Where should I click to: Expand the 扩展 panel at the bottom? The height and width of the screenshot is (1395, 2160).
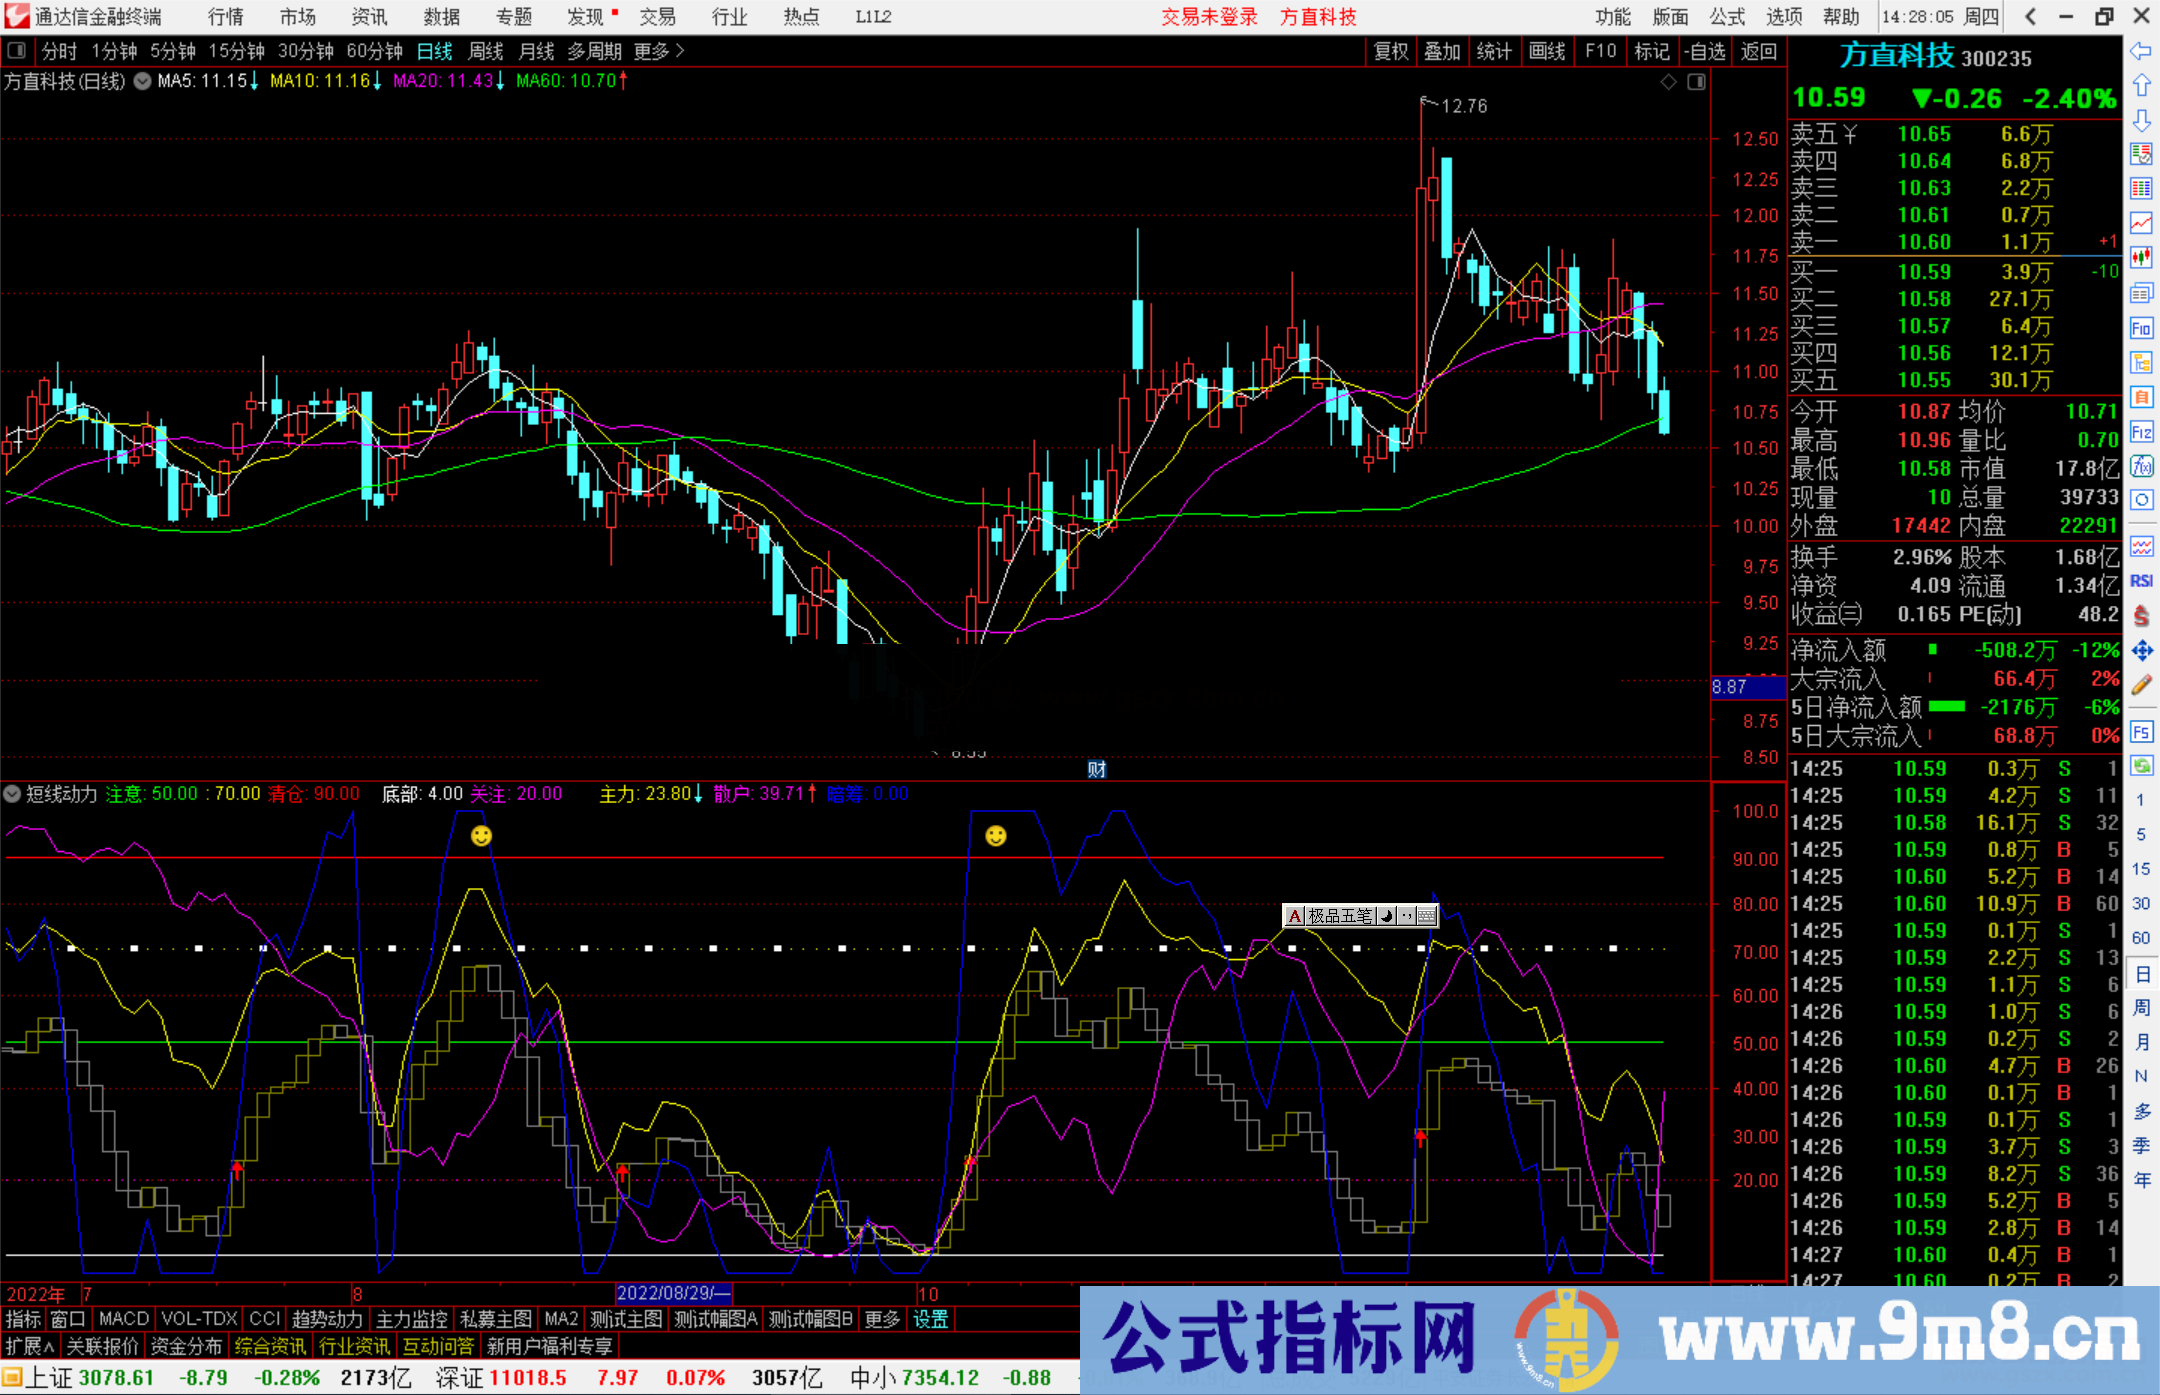pos(27,1347)
